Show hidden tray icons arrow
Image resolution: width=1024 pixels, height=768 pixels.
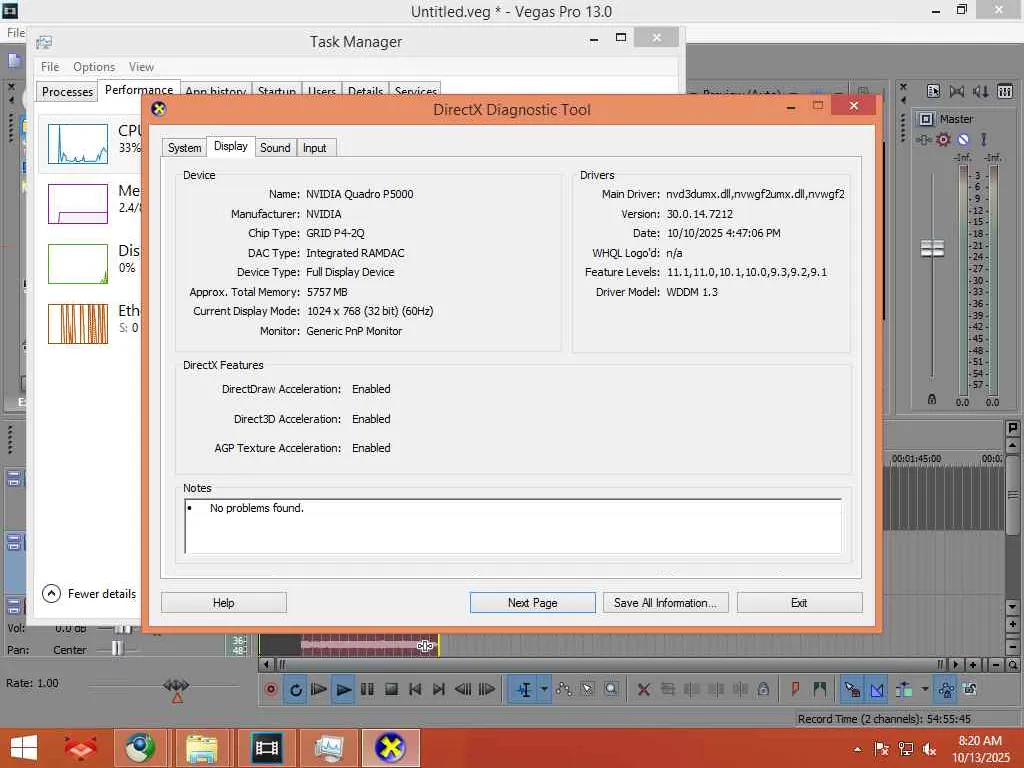[857, 749]
